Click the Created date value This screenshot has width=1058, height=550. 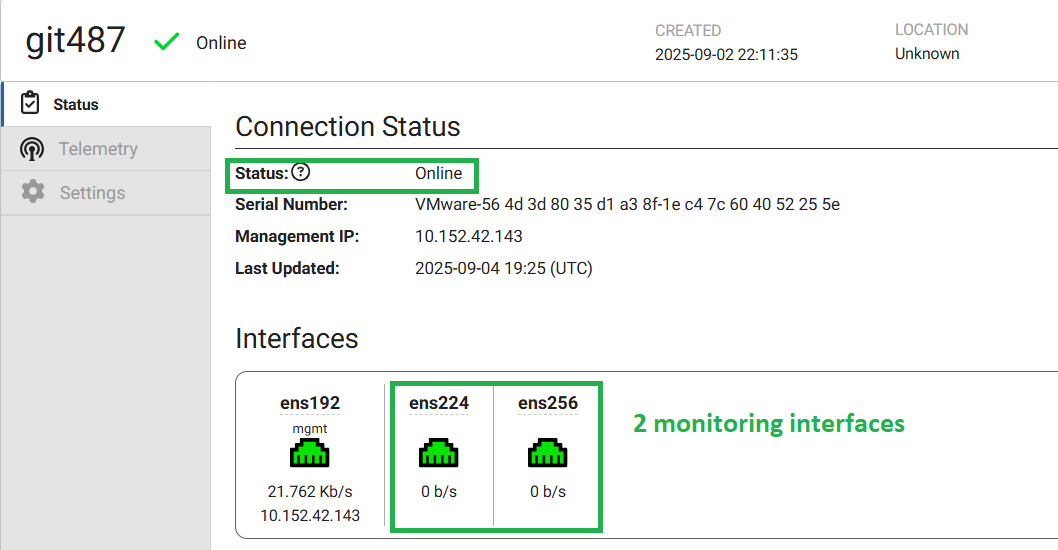coord(726,54)
